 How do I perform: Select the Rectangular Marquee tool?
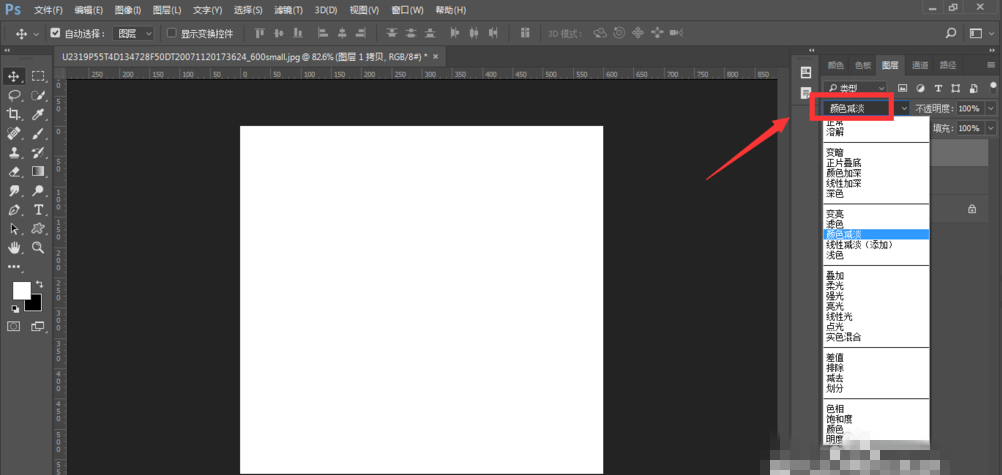tap(38, 76)
